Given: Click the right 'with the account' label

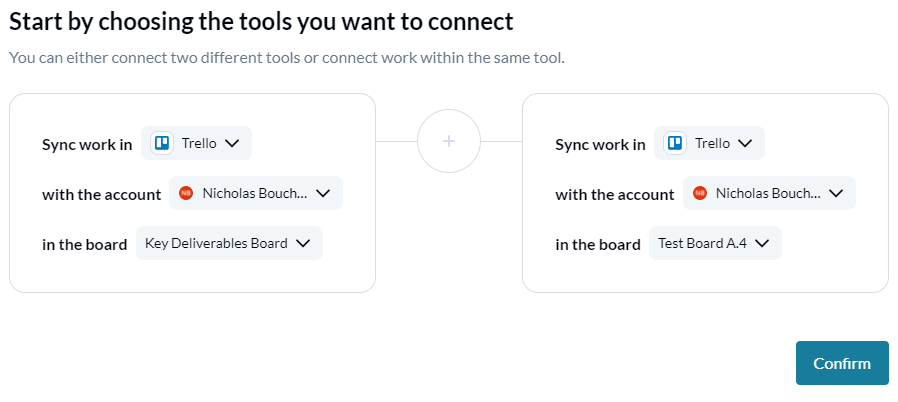Looking at the screenshot, I should (x=615, y=195).
